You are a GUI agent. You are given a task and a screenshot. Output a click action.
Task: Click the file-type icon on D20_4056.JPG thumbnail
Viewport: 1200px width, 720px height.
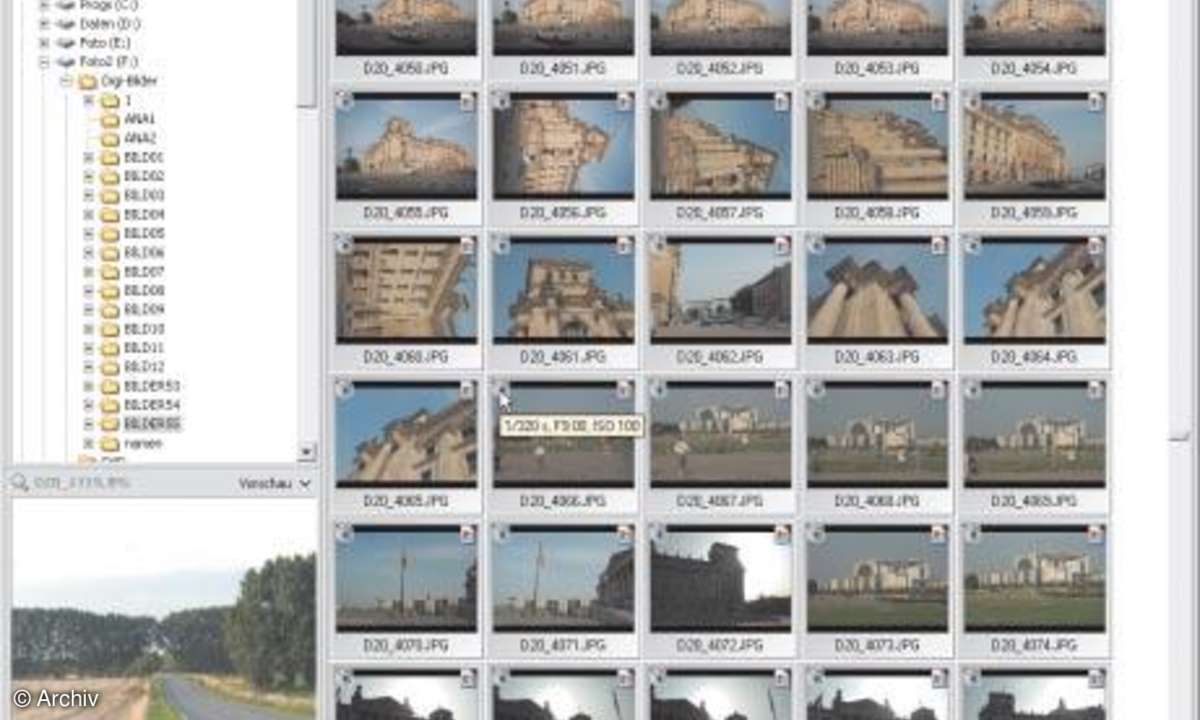pyautogui.click(x=624, y=102)
